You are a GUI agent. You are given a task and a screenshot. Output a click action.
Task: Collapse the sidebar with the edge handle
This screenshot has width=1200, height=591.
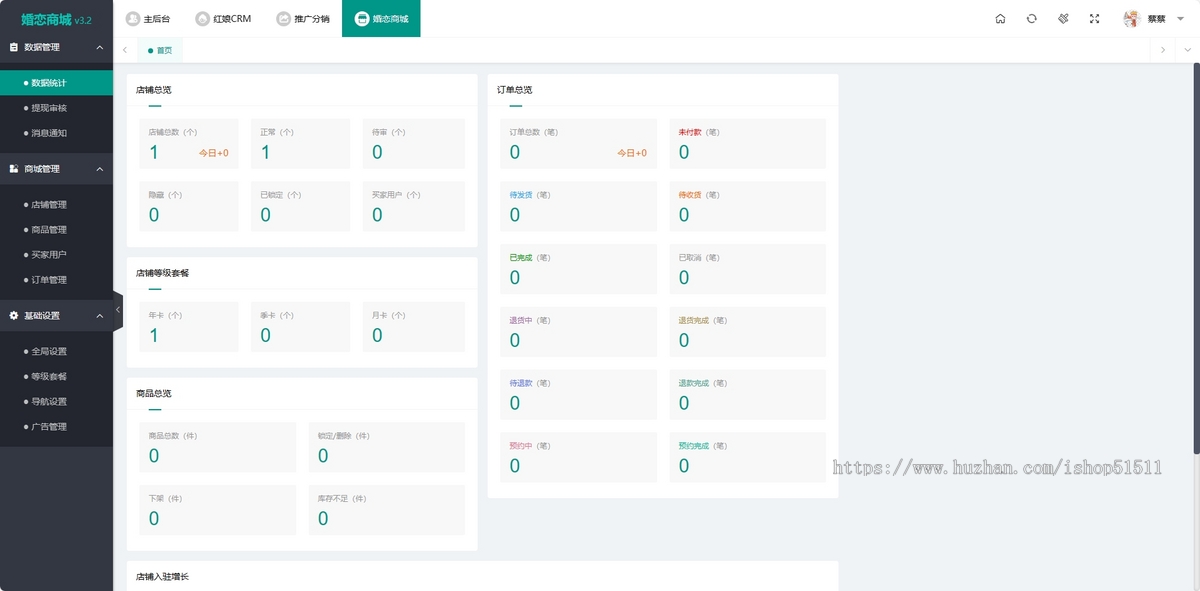118,311
